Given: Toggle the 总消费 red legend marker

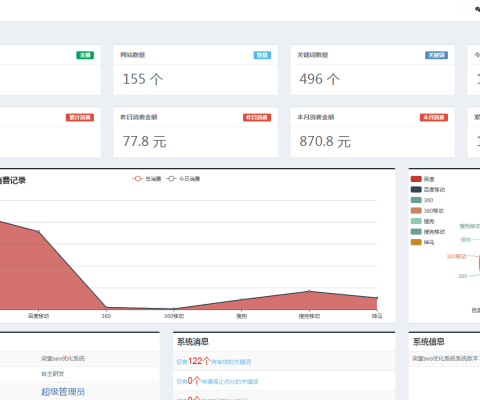Looking at the screenshot, I should [137, 179].
